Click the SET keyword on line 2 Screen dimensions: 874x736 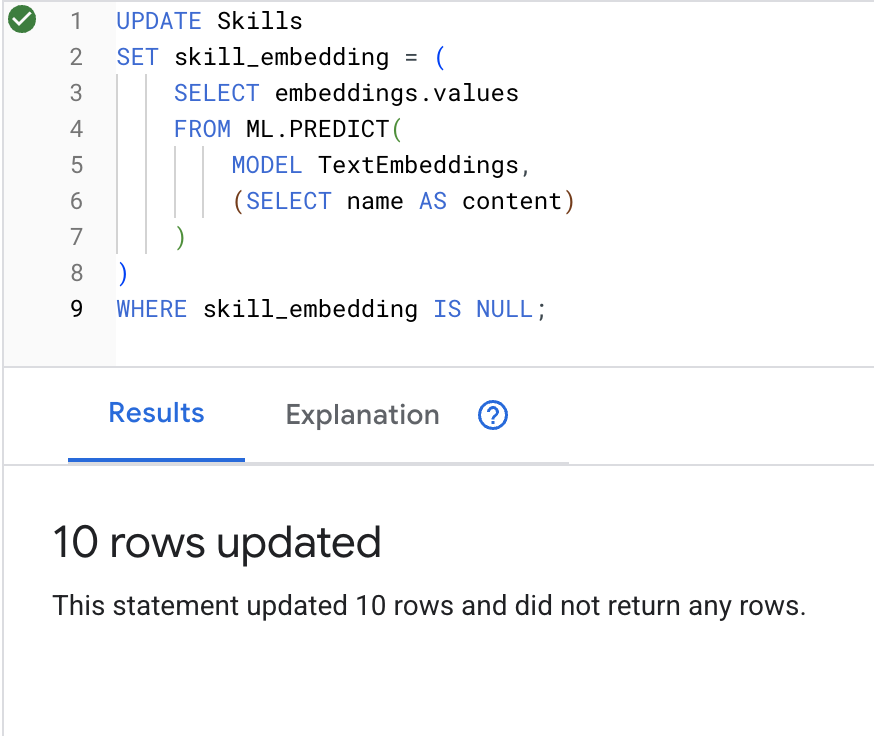(x=137, y=57)
